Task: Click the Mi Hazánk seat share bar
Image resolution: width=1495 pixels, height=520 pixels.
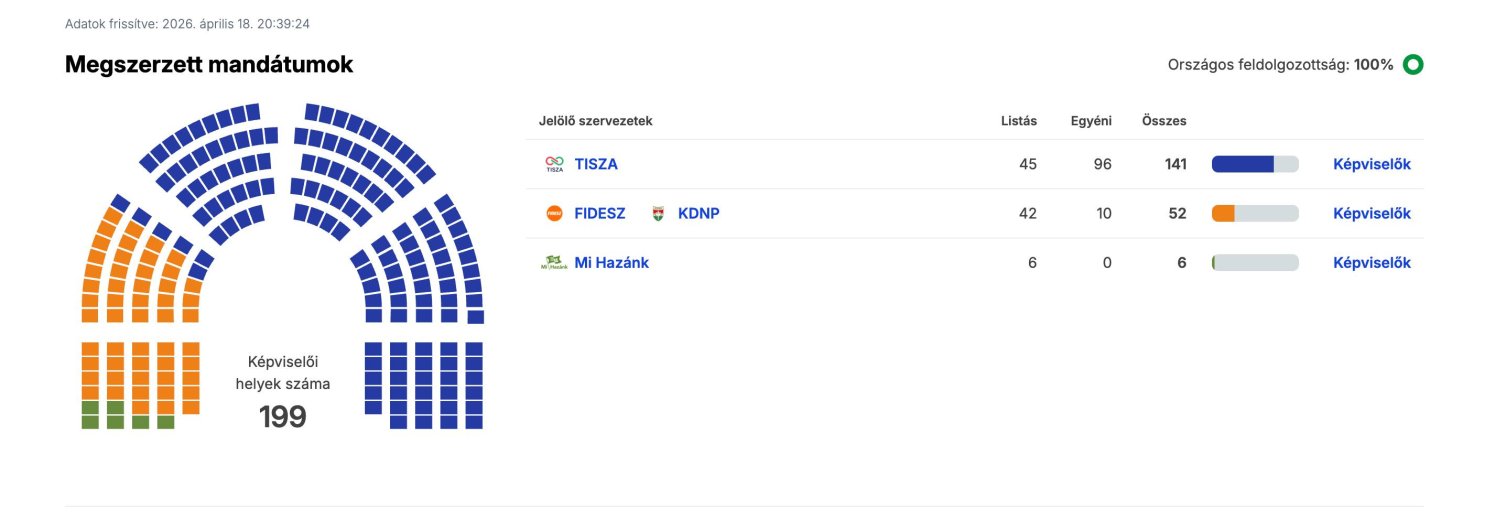Action: point(1214,263)
